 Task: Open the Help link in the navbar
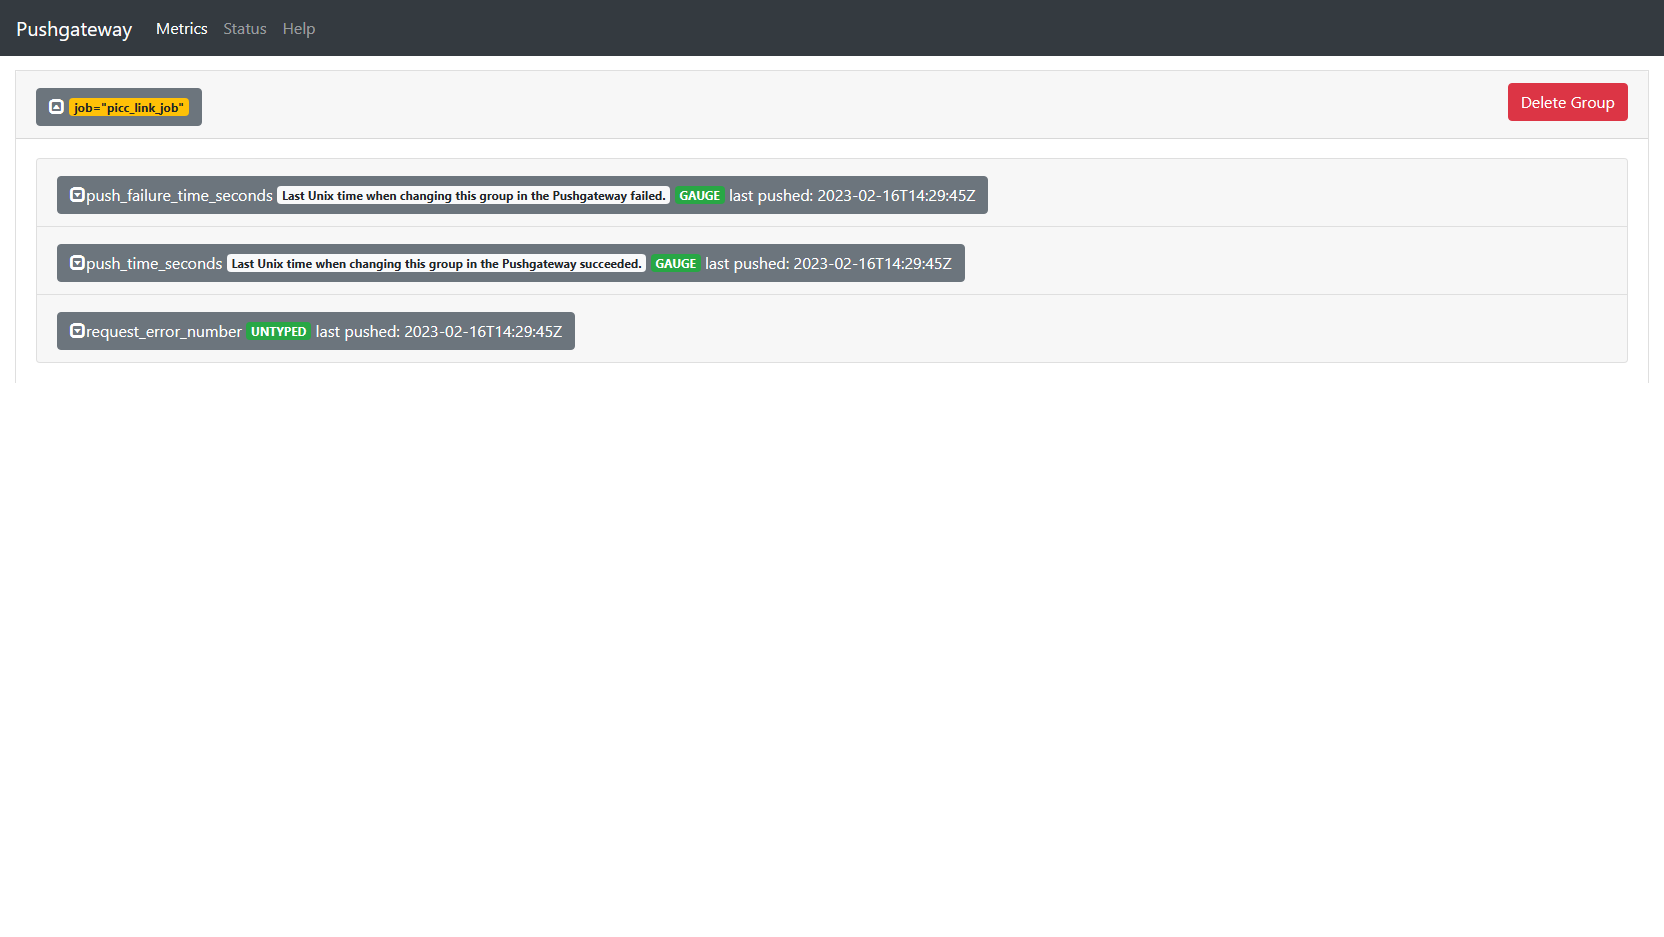[x=299, y=29]
